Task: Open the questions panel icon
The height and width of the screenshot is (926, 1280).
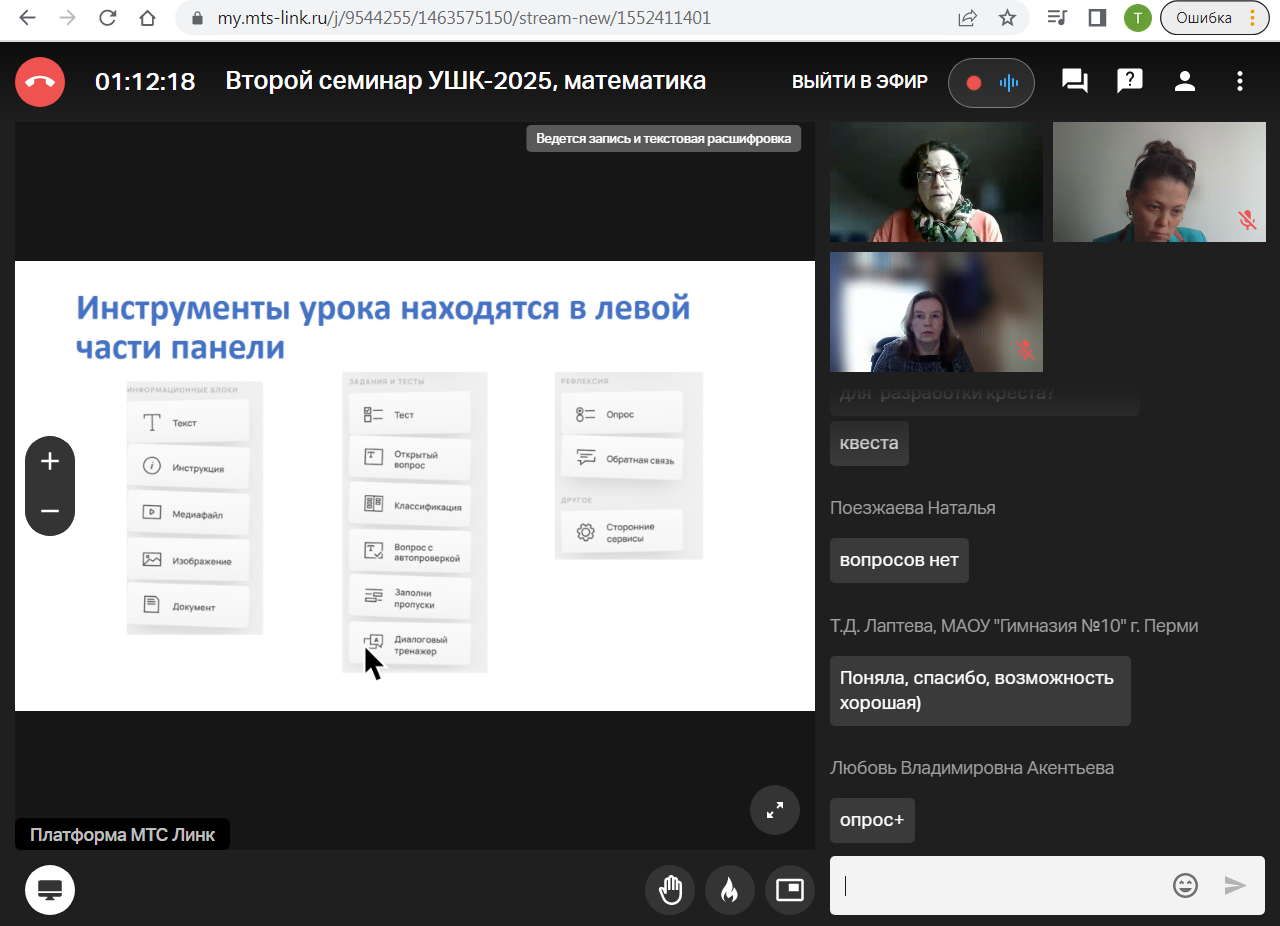Action: [x=1129, y=82]
